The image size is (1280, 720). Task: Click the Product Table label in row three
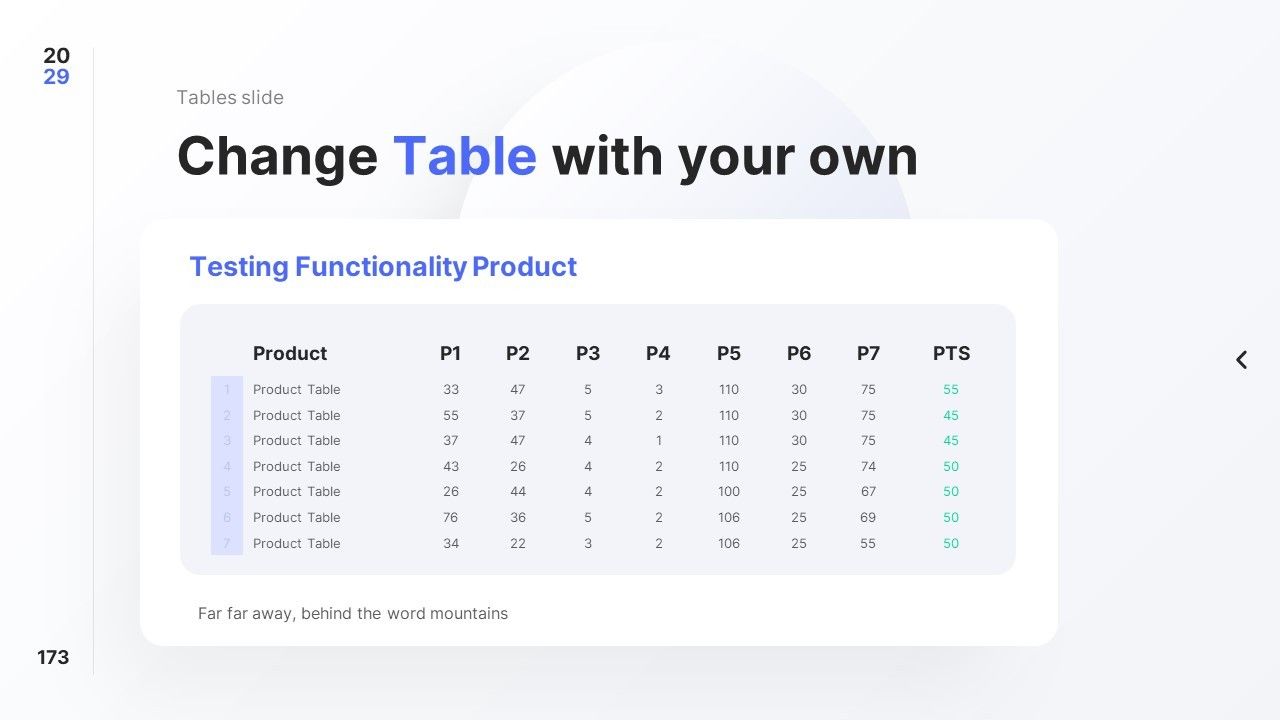point(296,441)
